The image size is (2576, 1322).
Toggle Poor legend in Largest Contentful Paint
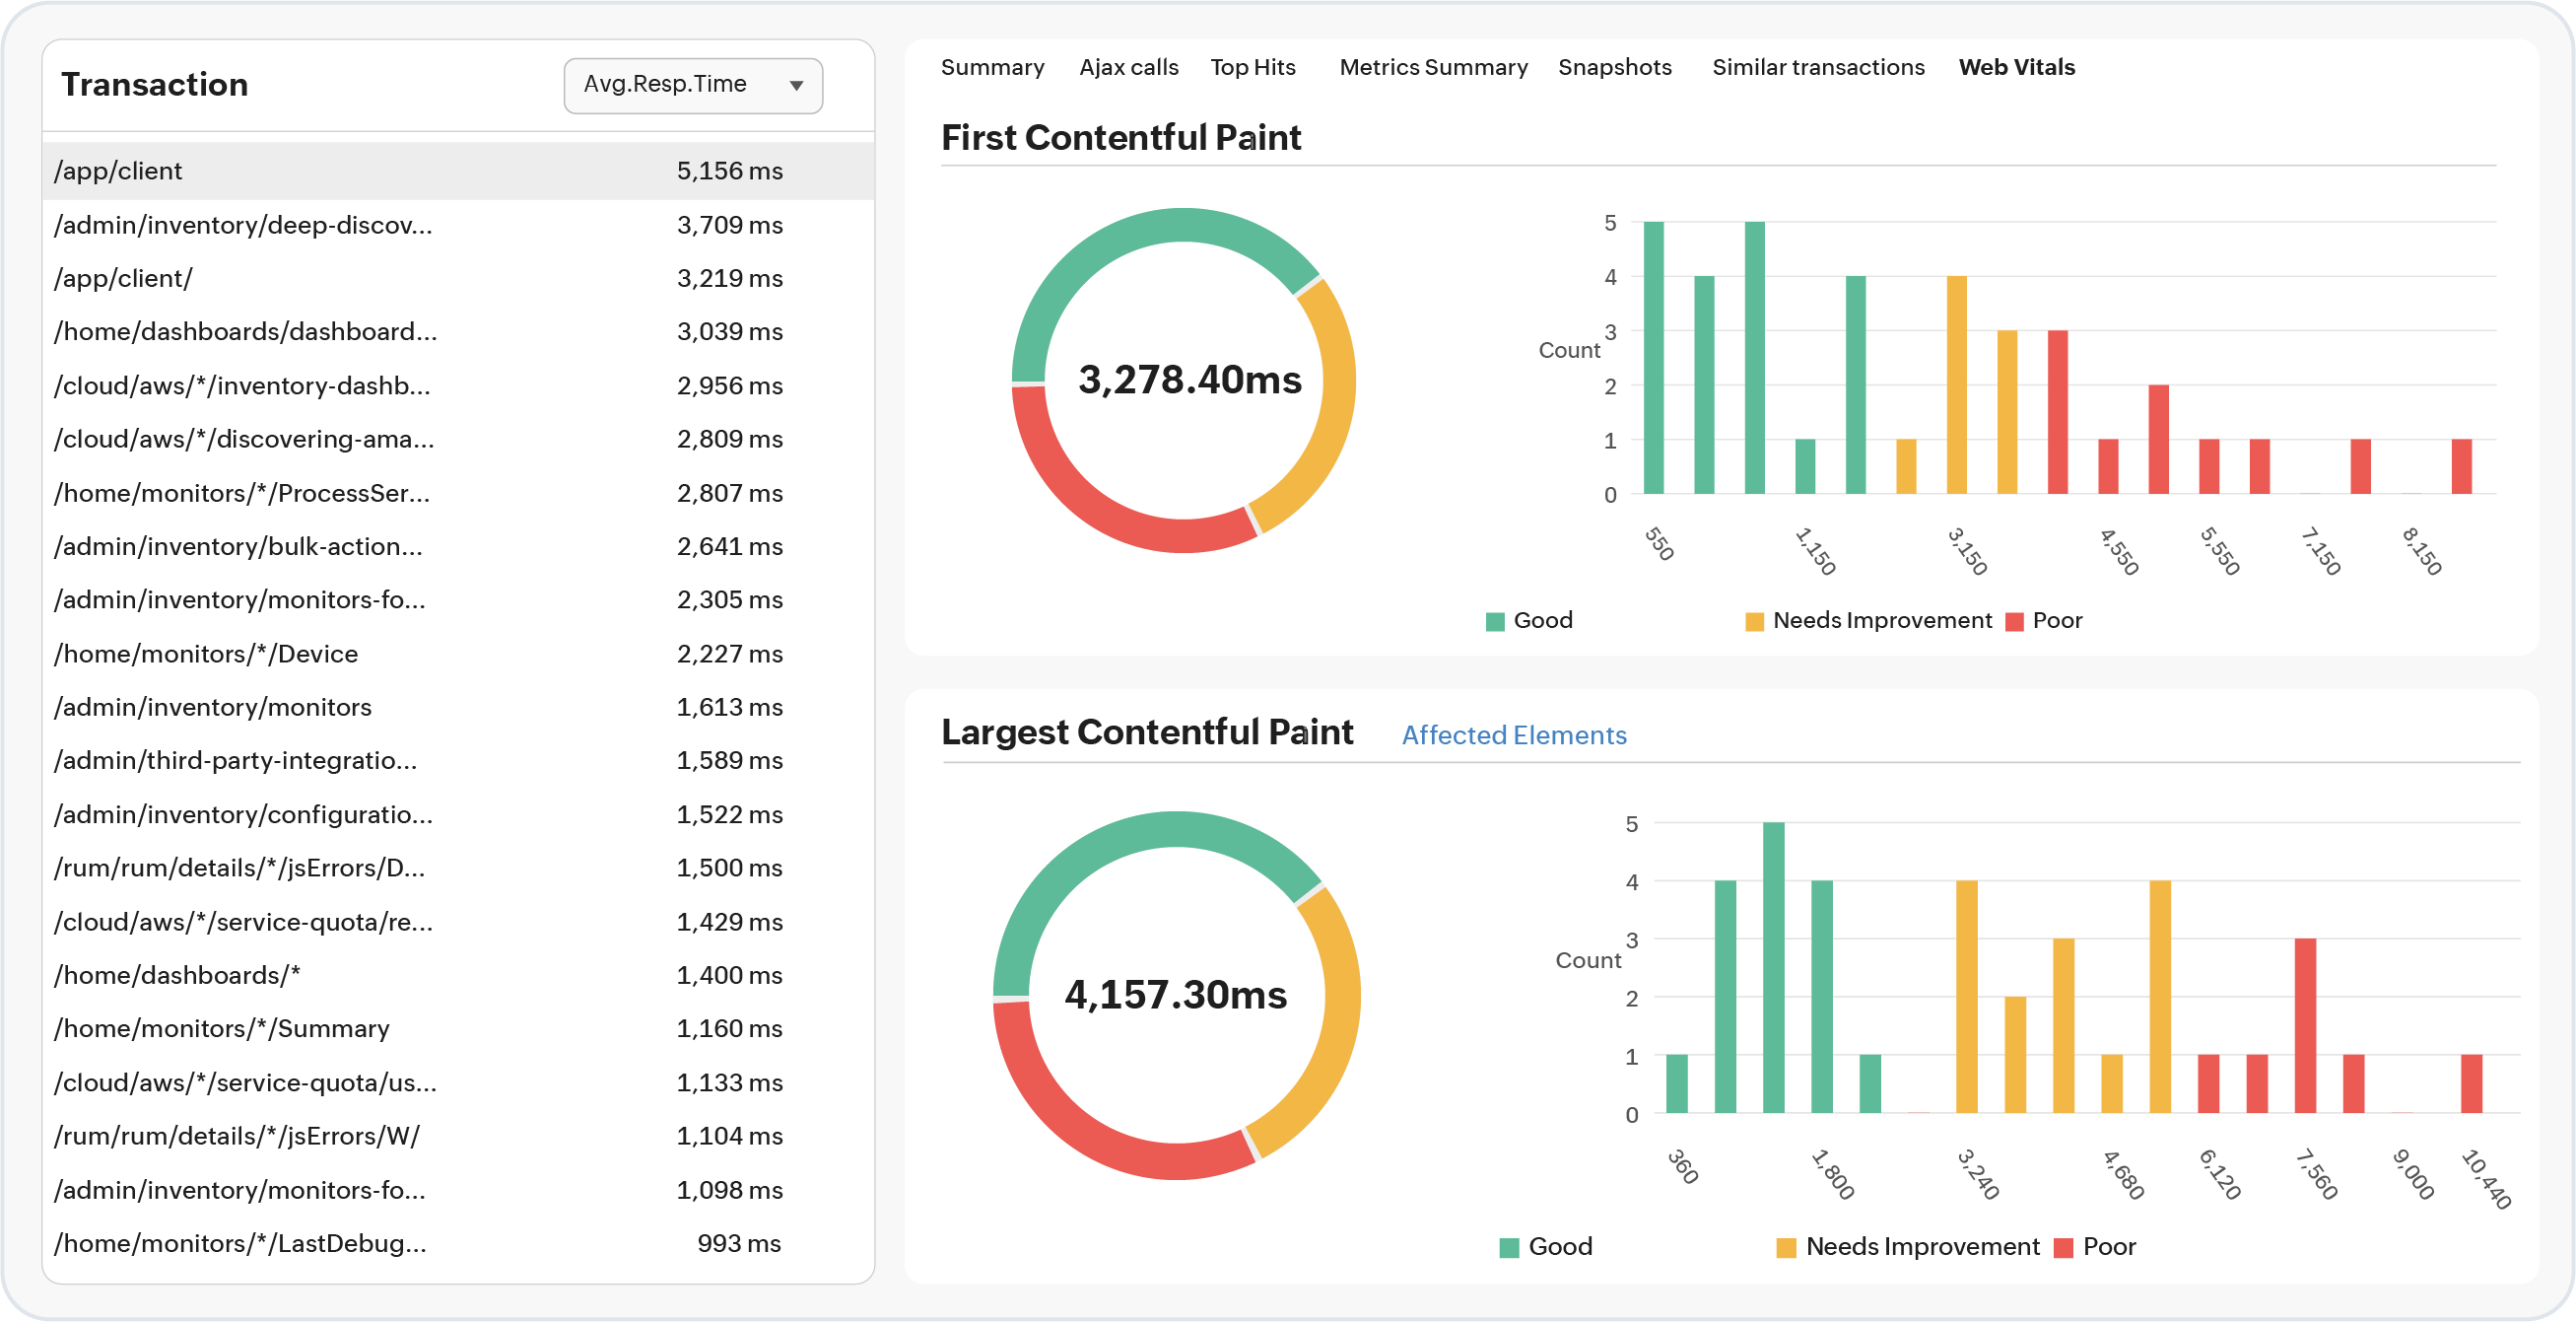click(x=2094, y=1246)
